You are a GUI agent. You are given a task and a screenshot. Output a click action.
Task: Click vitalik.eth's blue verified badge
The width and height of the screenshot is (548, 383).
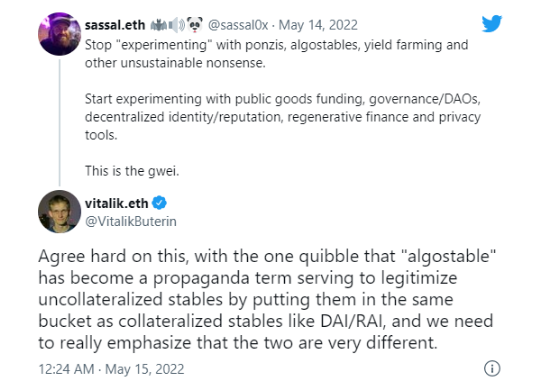pyautogui.click(x=159, y=203)
